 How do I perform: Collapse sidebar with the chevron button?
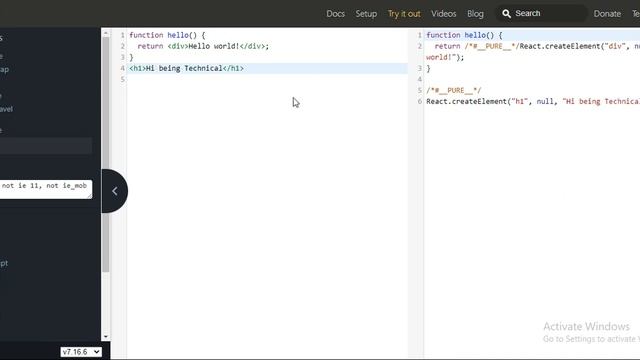[115, 191]
